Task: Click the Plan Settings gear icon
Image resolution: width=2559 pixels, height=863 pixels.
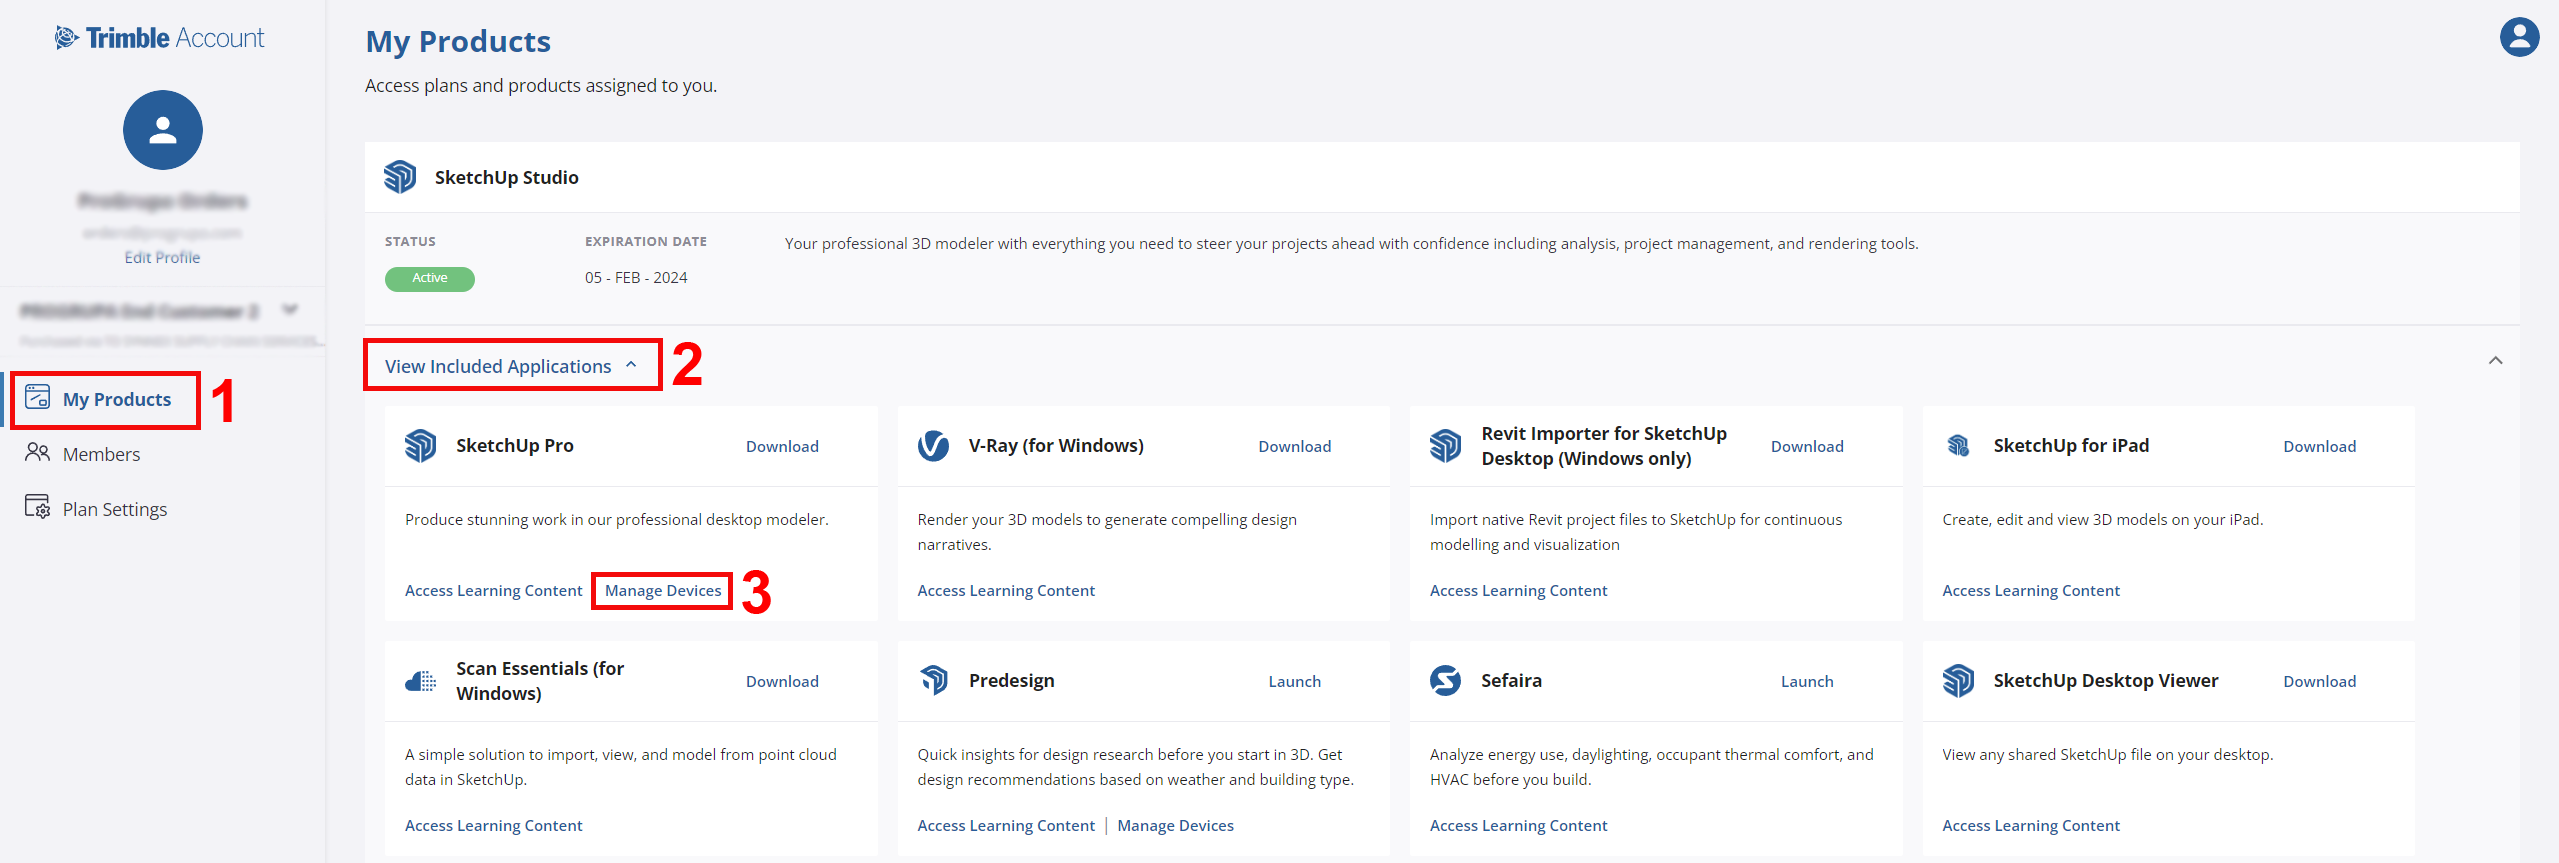Action: click(38, 507)
